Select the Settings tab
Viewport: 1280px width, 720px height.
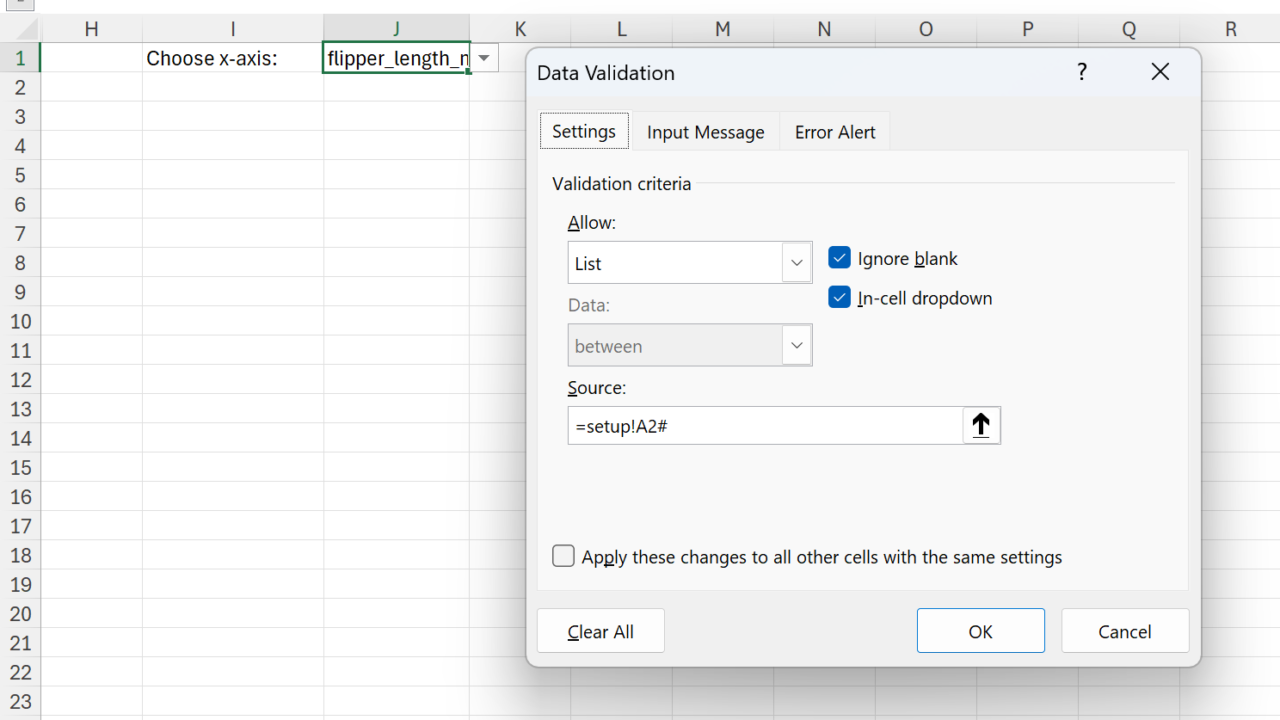coord(584,132)
